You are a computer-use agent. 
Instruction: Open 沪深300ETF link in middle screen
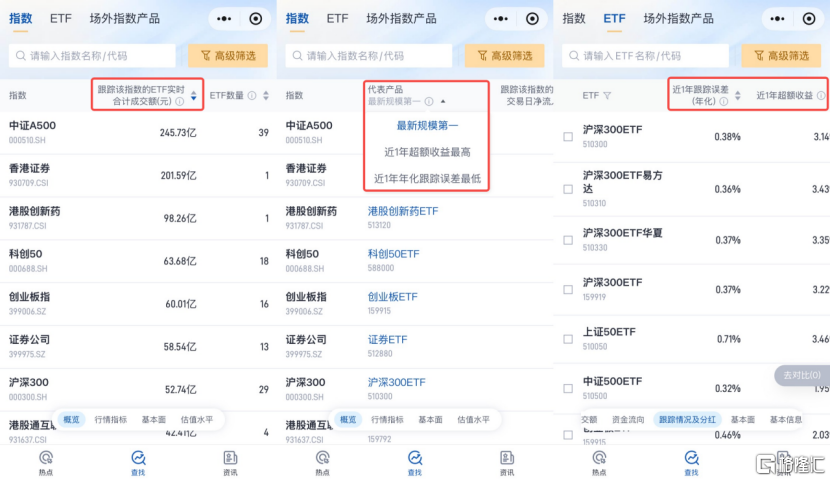[x=396, y=382]
